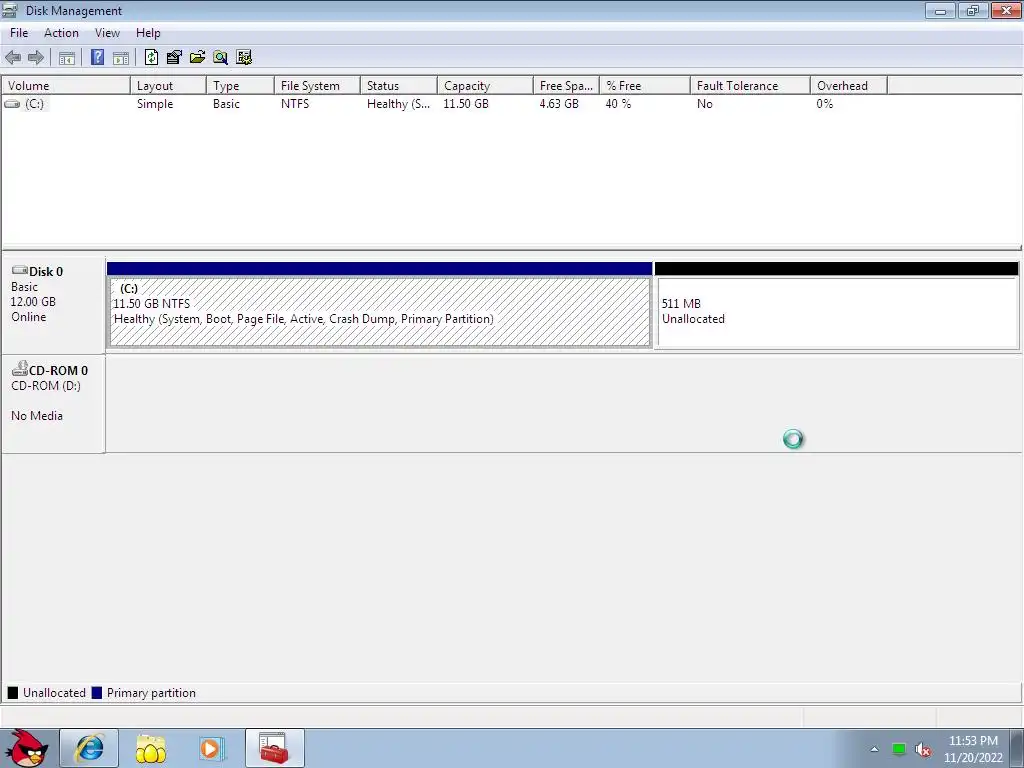Sort by the Volume column header
Image resolution: width=1024 pixels, height=768 pixels.
66,86
